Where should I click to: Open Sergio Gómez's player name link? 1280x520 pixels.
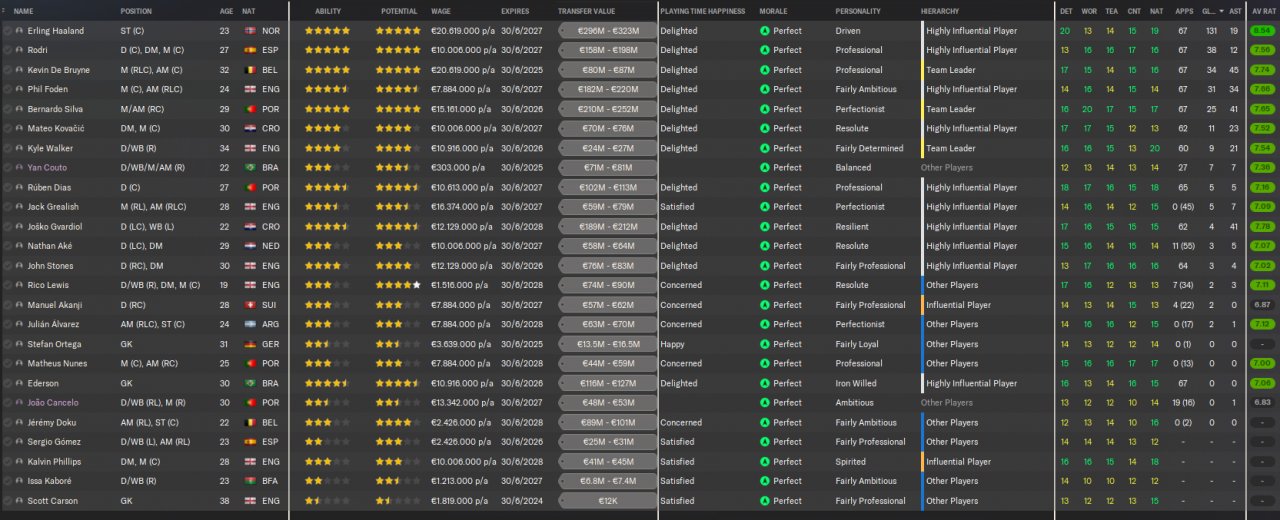pyautogui.click(x=53, y=442)
